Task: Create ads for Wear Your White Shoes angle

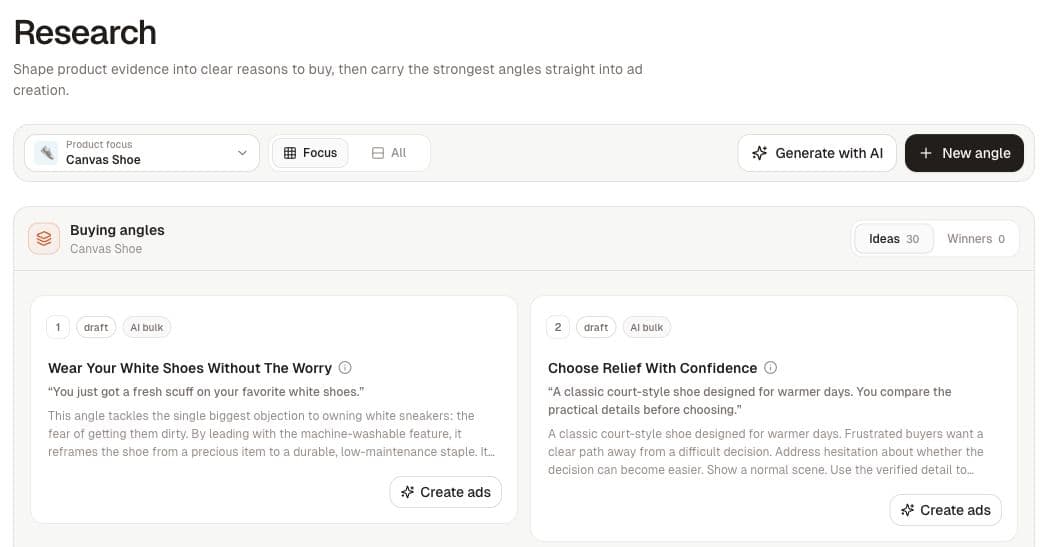Action: (x=445, y=492)
